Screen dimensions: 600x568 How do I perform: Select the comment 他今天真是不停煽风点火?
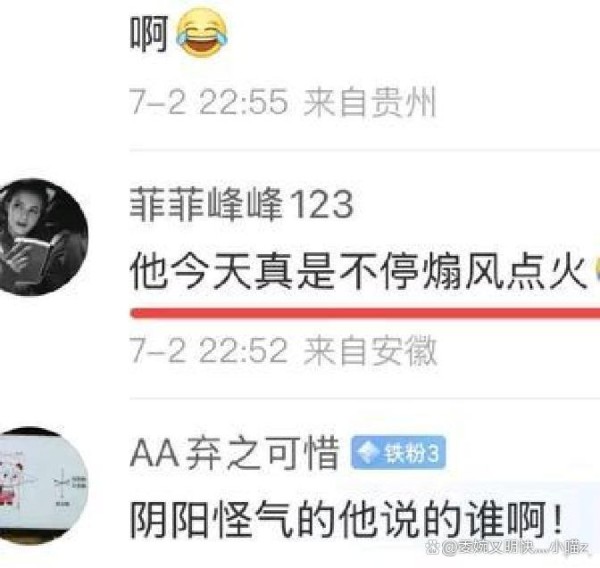point(358,273)
